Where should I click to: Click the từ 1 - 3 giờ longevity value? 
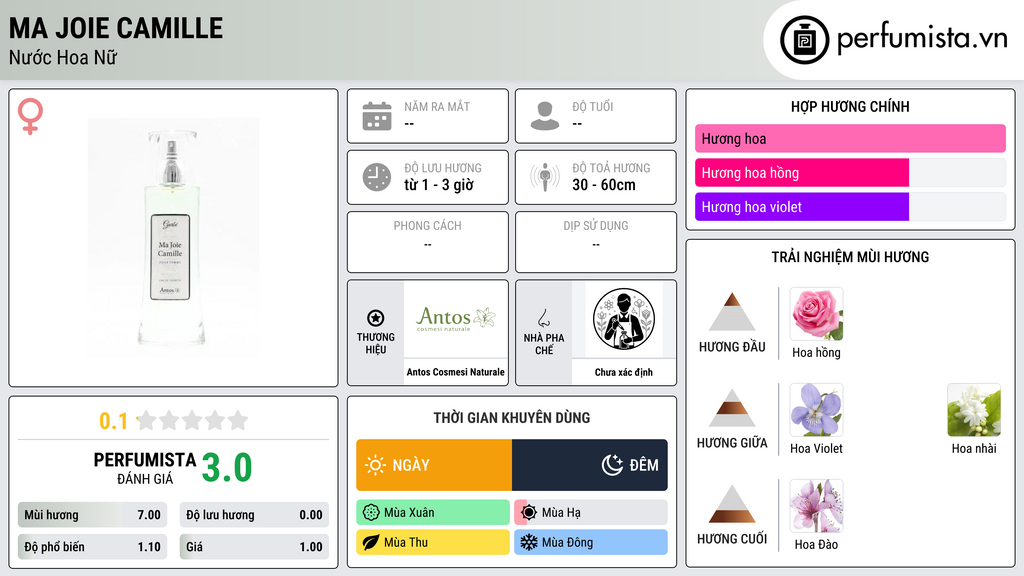pos(439,185)
